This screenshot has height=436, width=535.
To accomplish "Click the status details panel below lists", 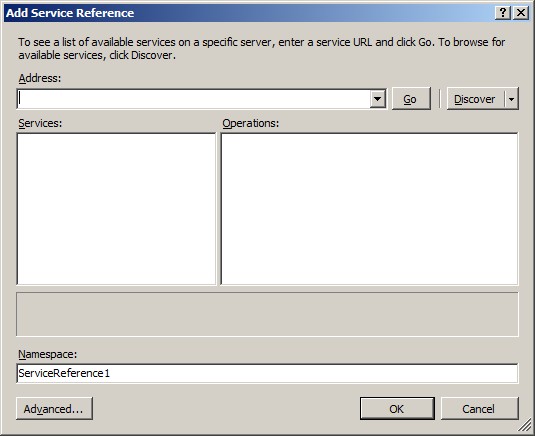I will [267, 314].
